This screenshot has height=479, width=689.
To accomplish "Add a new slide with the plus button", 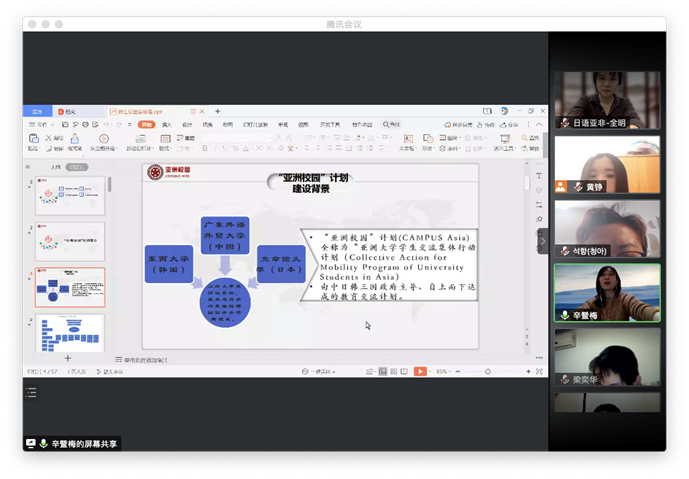I will click(x=68, y=358).
